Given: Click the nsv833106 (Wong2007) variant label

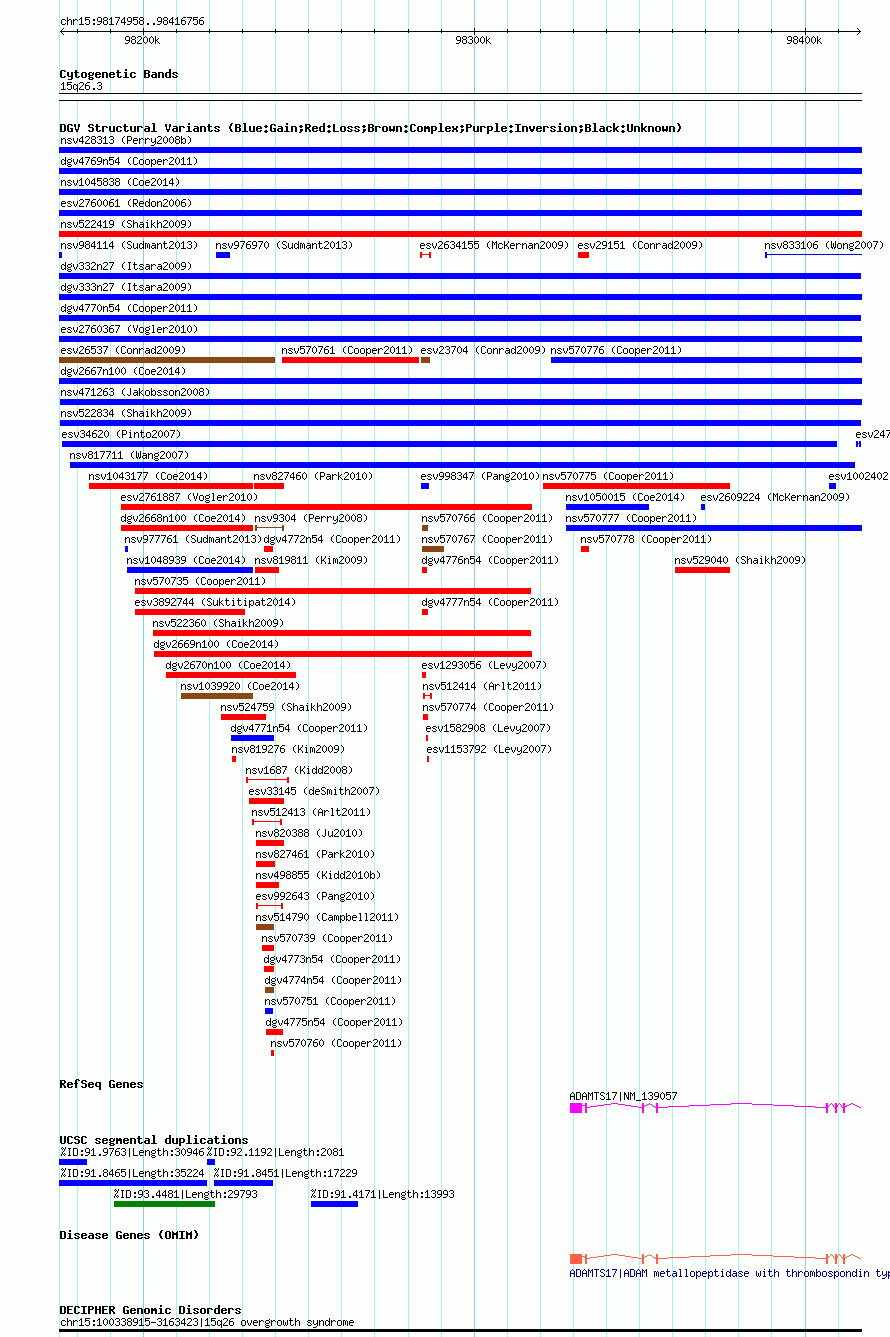Looking at the screenshot, I should (x=824, y=245).
